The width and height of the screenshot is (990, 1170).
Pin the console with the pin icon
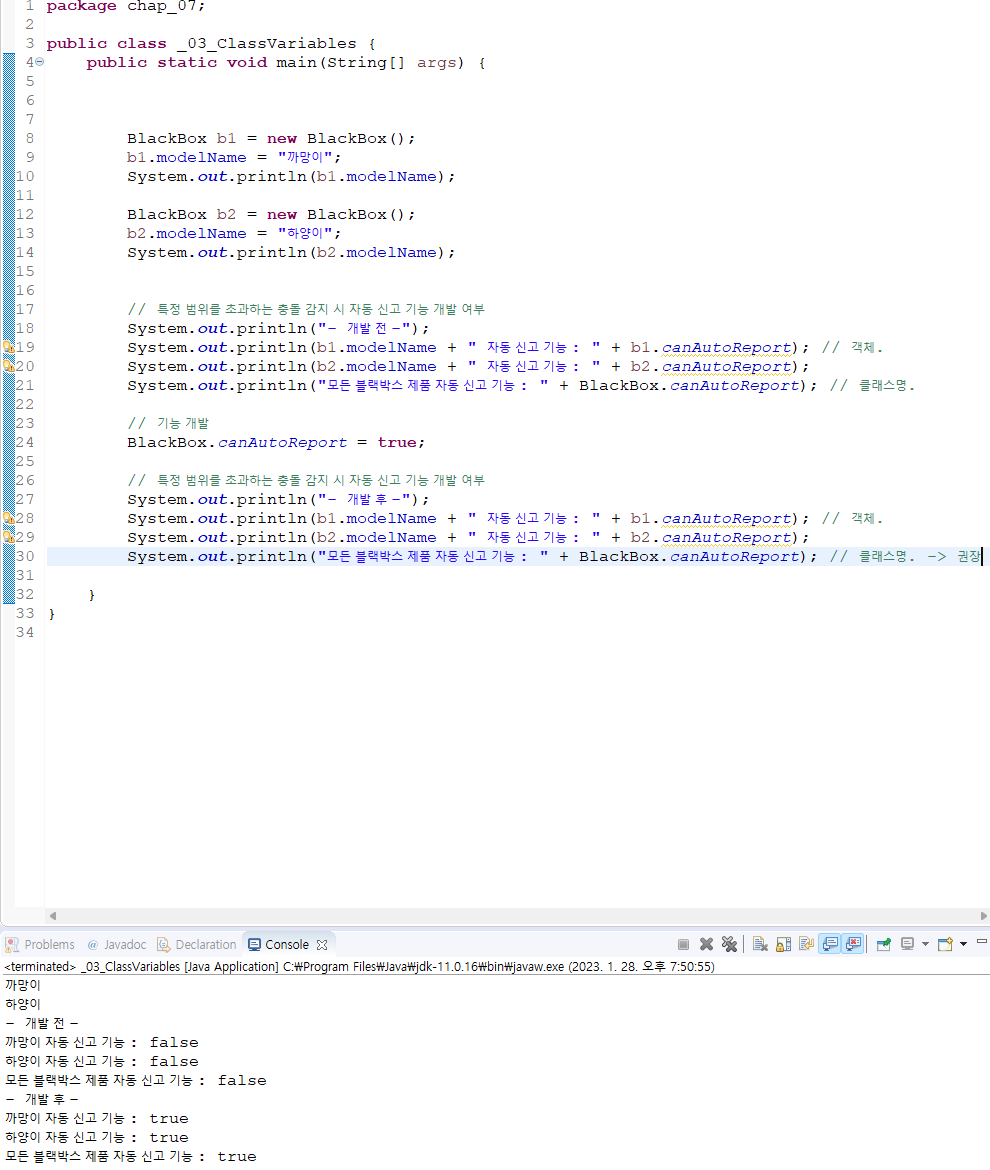(x=883, y=945)
